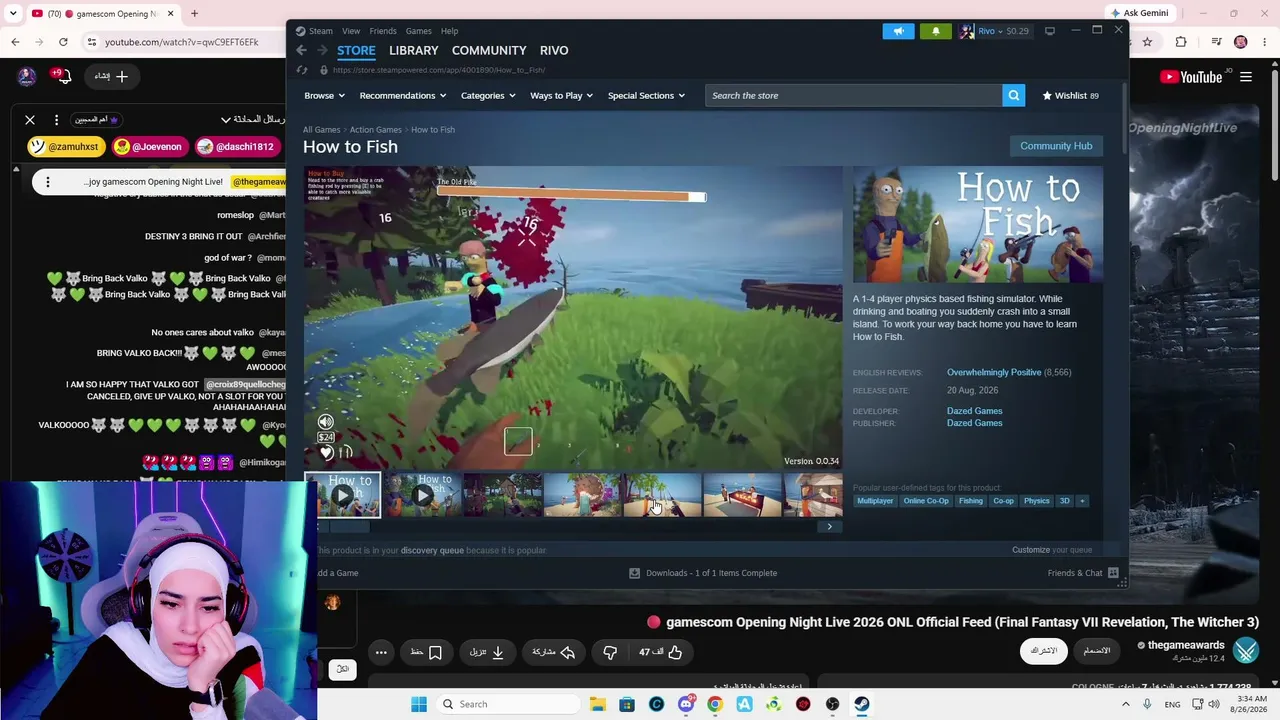Open File Explorer from the taskbar
The height and width of the screenshot is (720, 1280).
pos(597,704)
